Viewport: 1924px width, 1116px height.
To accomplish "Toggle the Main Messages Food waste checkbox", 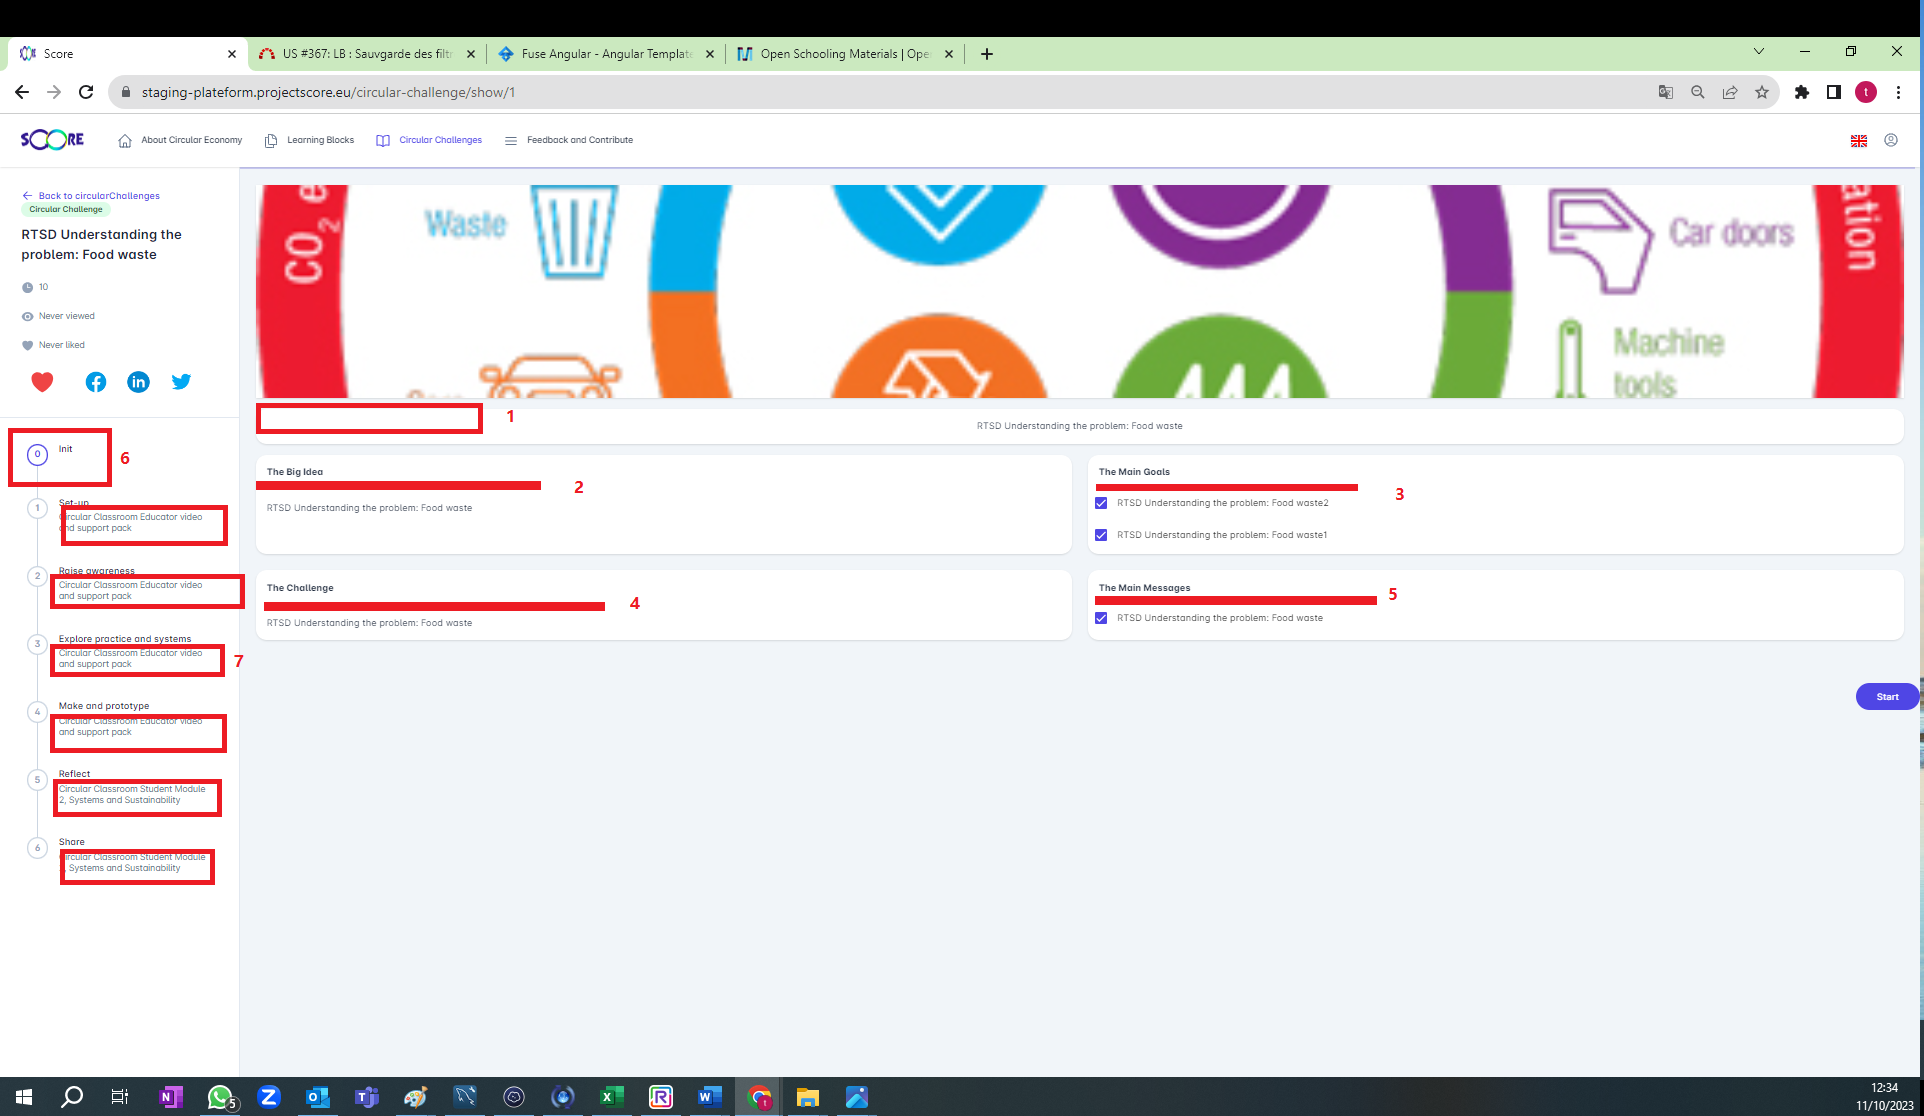I will pyautogui.click(x=1101, y=618).
